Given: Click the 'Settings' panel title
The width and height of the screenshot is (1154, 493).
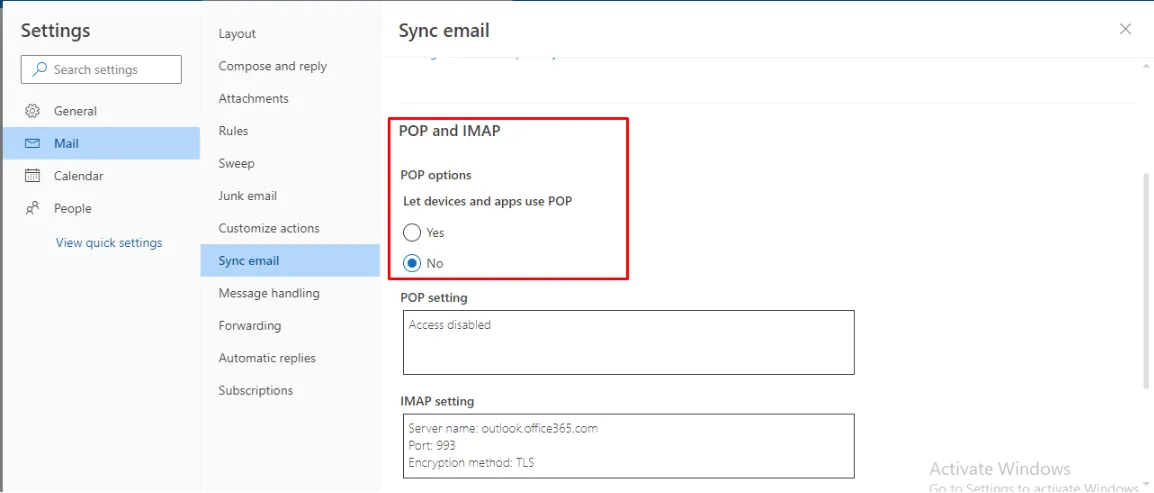Looking at the screenshot, I should click(x=55, y=31).
